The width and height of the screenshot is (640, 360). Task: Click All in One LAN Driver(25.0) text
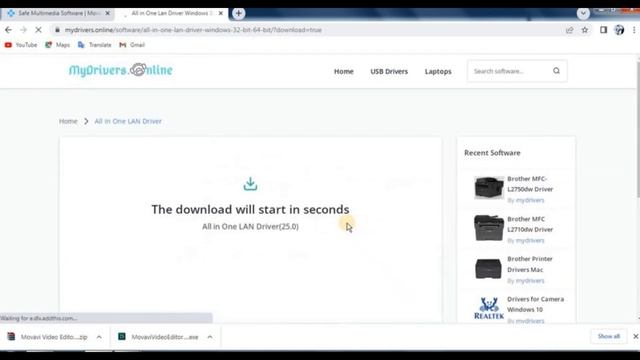(x=250, y=227)
